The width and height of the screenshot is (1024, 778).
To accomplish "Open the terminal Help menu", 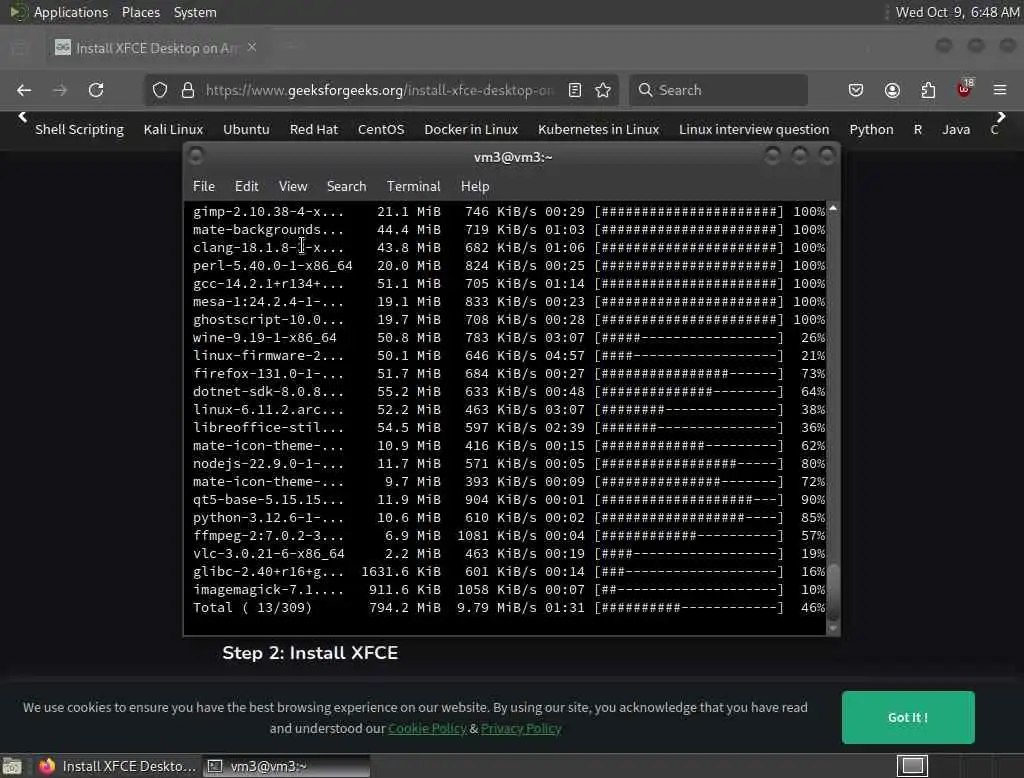I will tap(475, 186).
